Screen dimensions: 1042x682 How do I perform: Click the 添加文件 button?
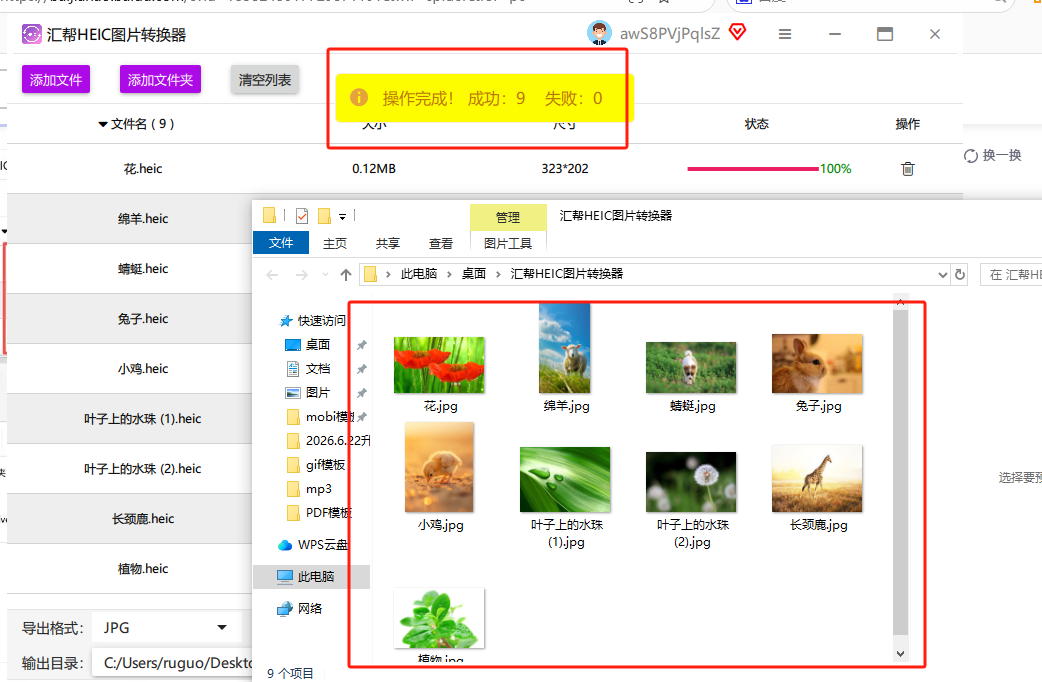tap(56, 80)
